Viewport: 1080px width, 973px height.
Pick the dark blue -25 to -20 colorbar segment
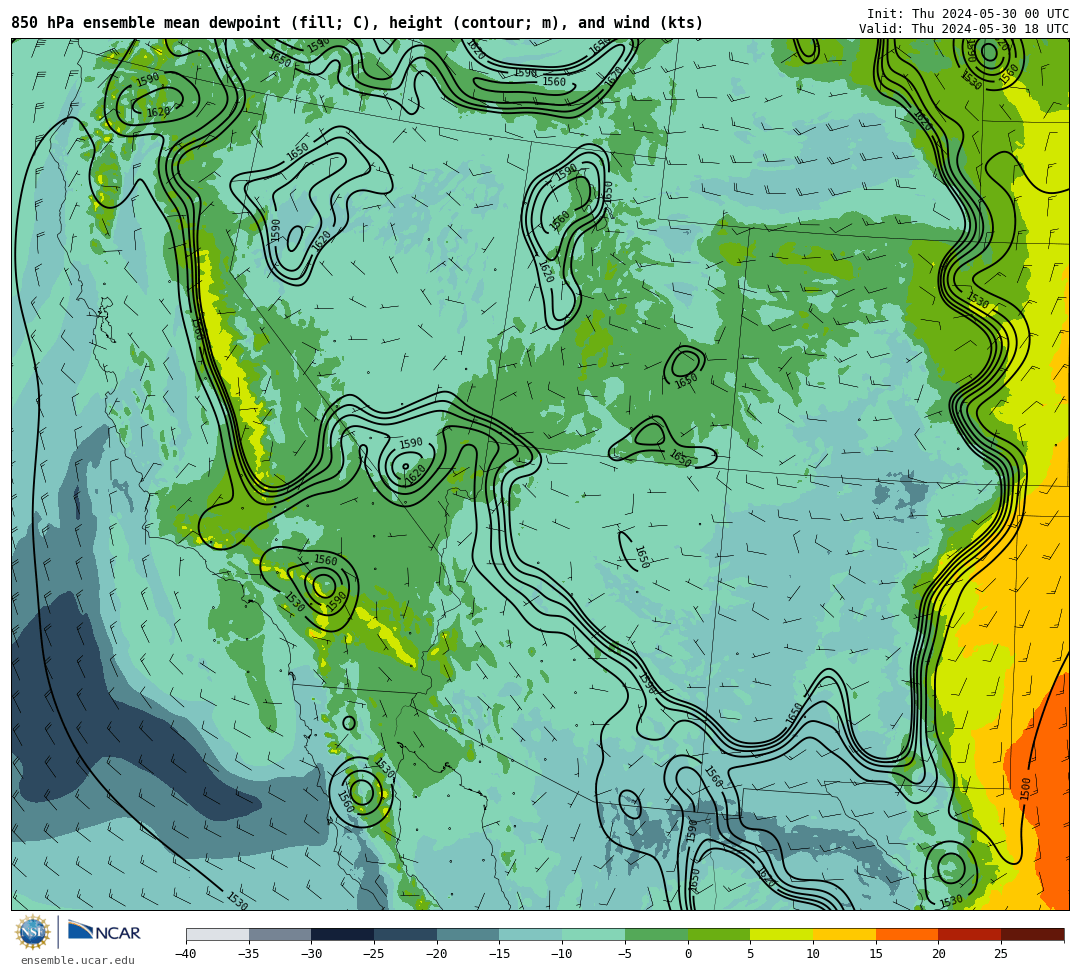(406, 934)
